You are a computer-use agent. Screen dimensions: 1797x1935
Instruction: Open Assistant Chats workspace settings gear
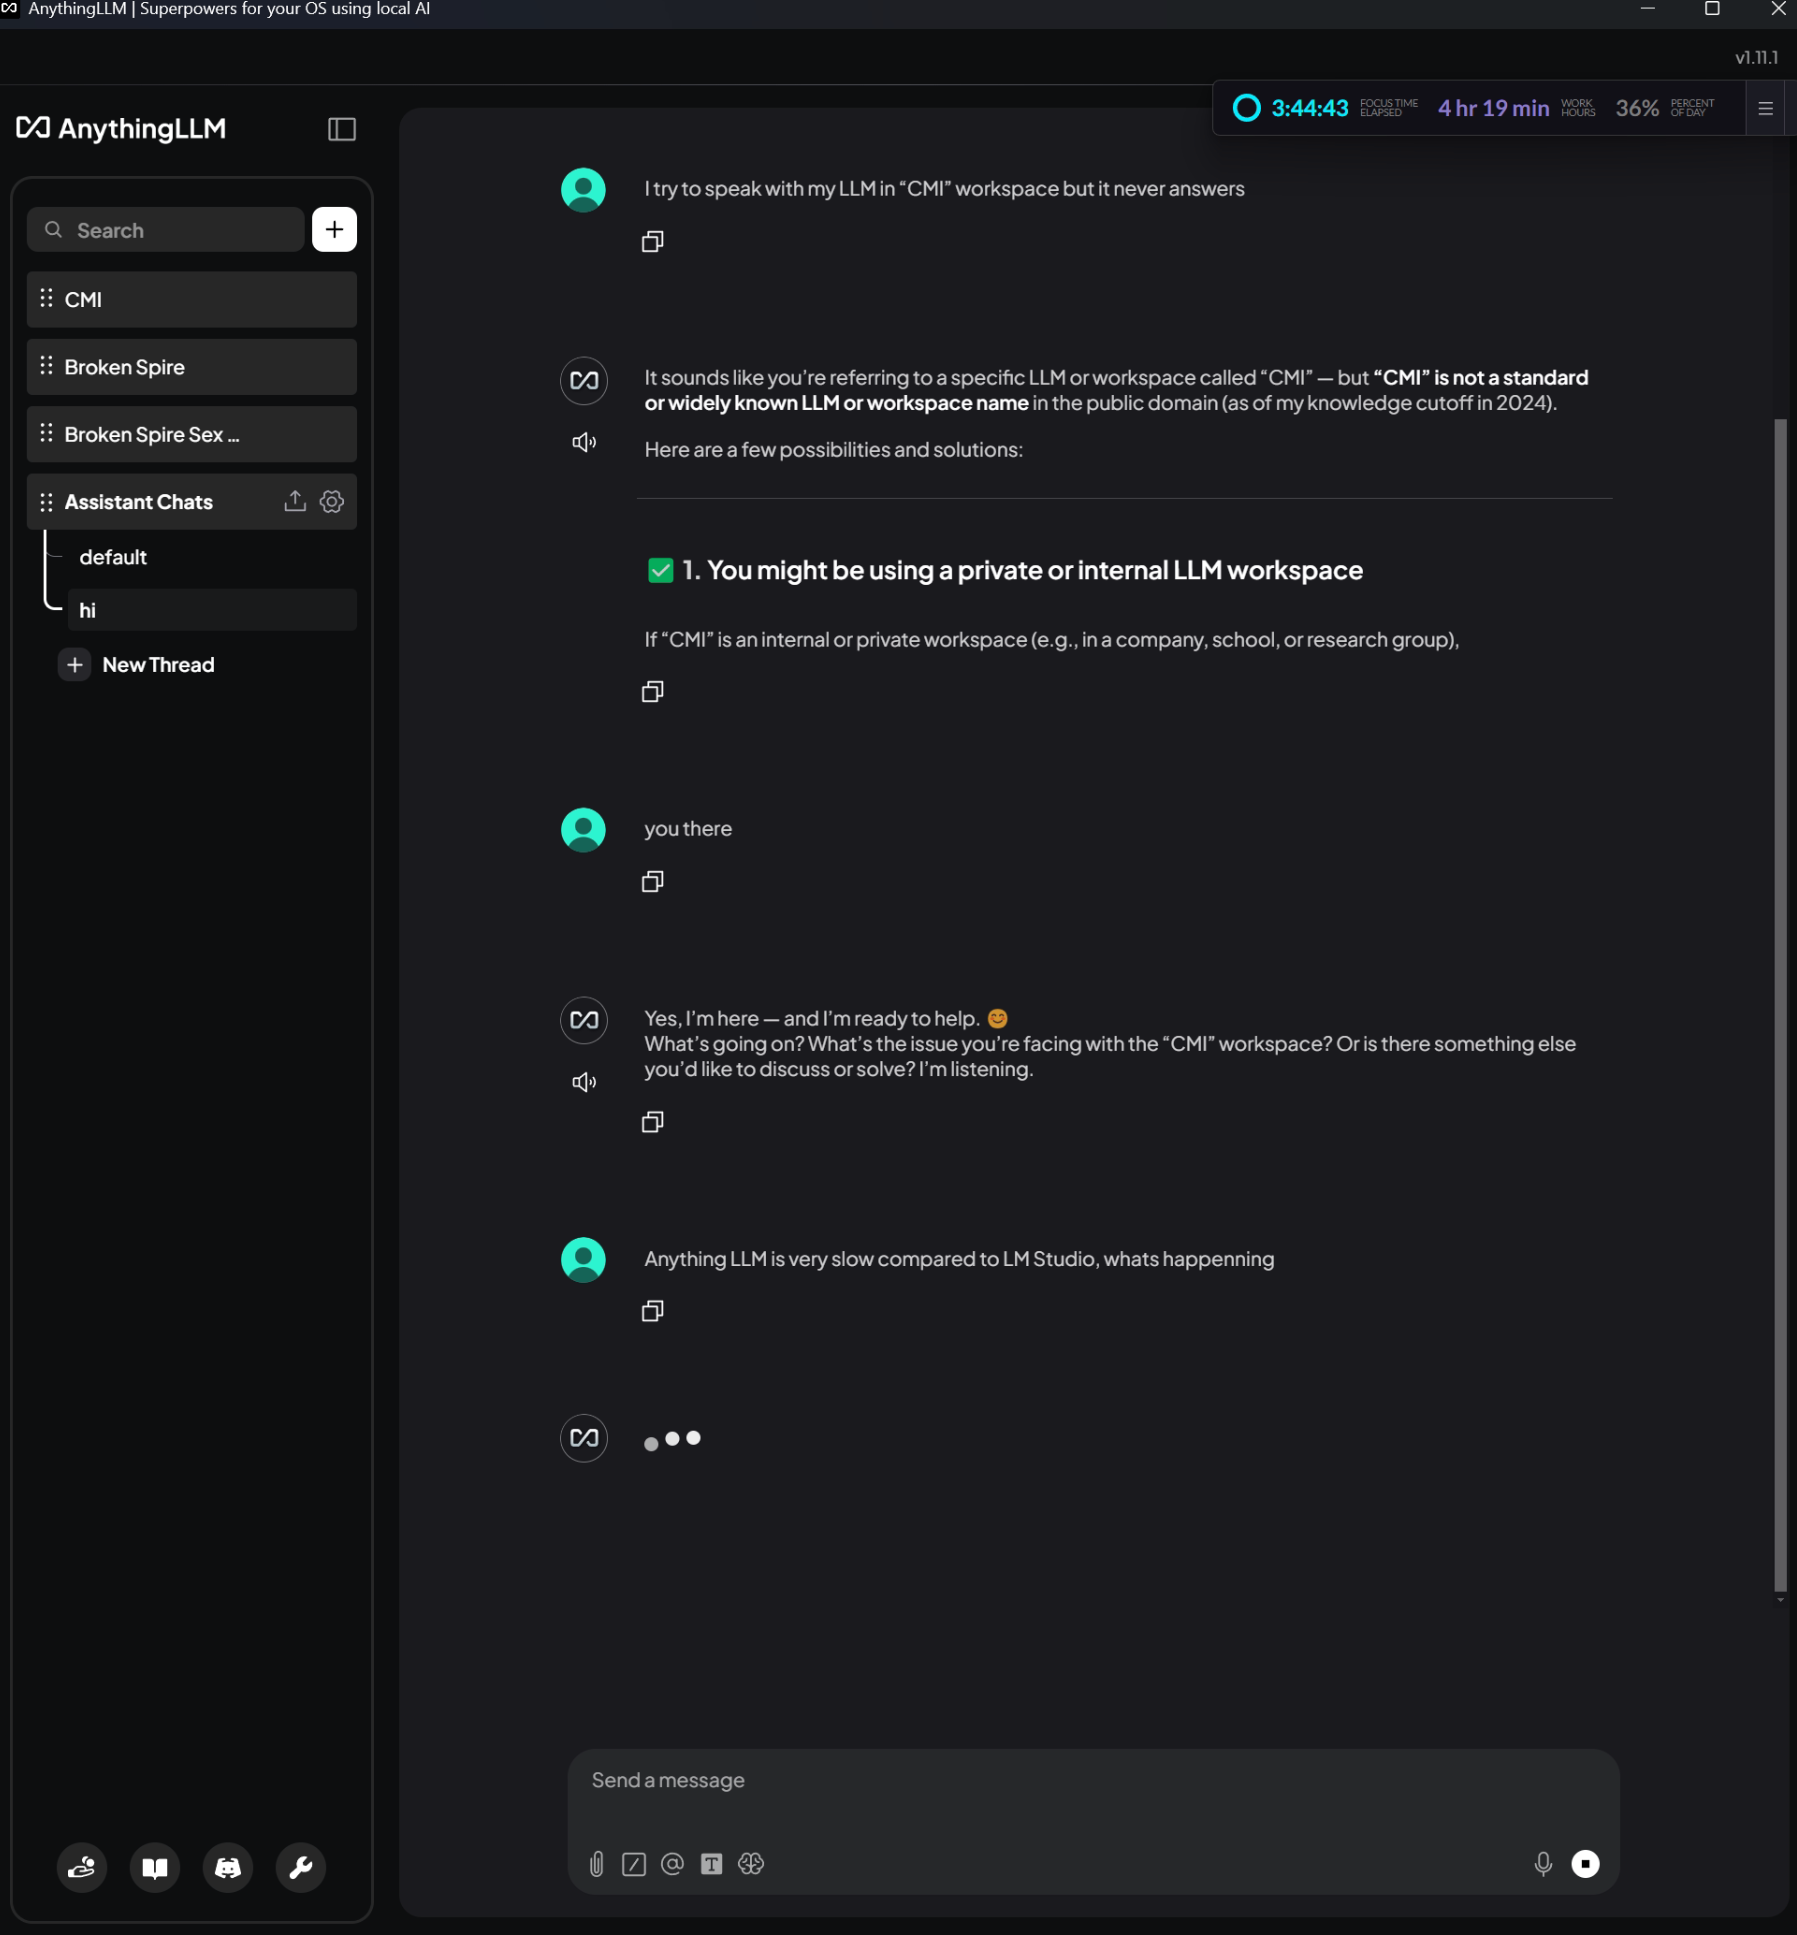pos(332,502)
